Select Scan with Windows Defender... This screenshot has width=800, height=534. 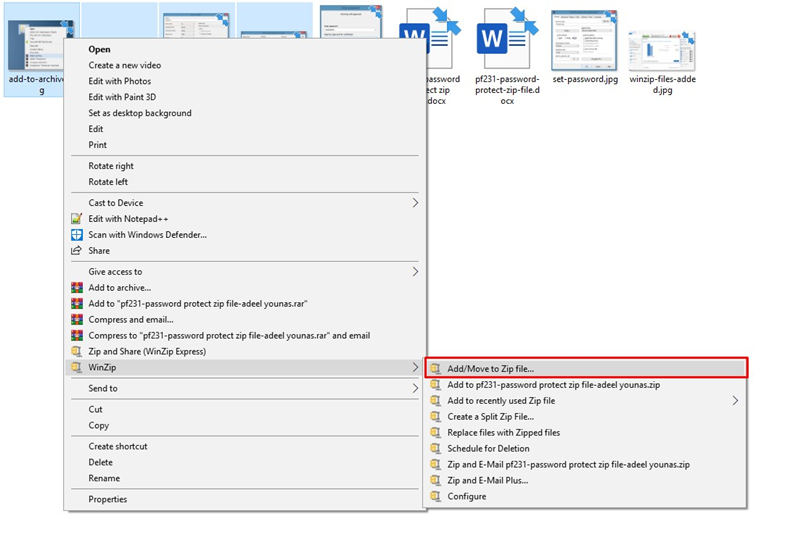147,235
